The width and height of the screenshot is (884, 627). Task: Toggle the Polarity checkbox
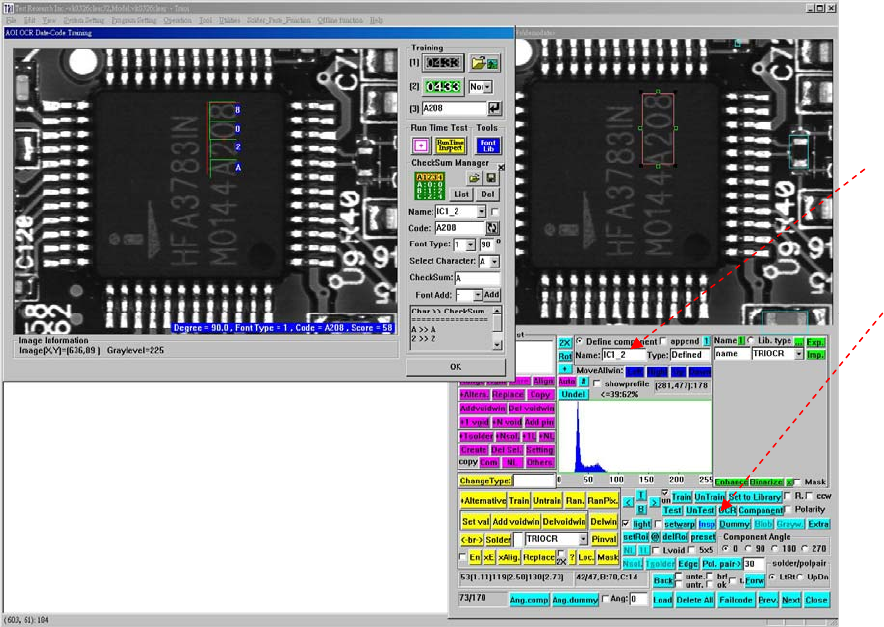(x=788, y=509)
